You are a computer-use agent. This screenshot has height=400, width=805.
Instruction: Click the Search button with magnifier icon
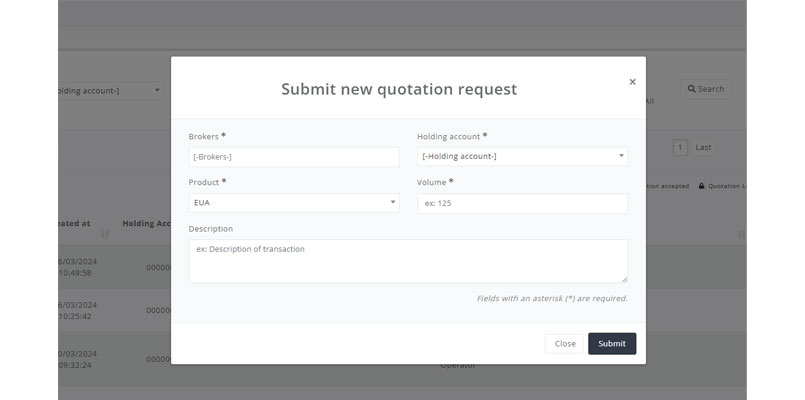[x=706, y=89]
